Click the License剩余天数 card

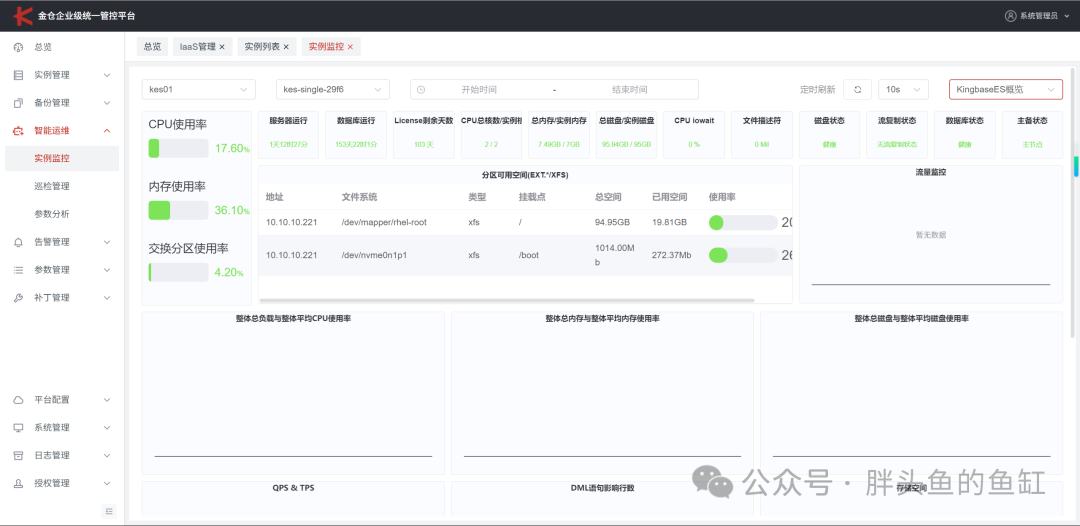click(424, 134)
